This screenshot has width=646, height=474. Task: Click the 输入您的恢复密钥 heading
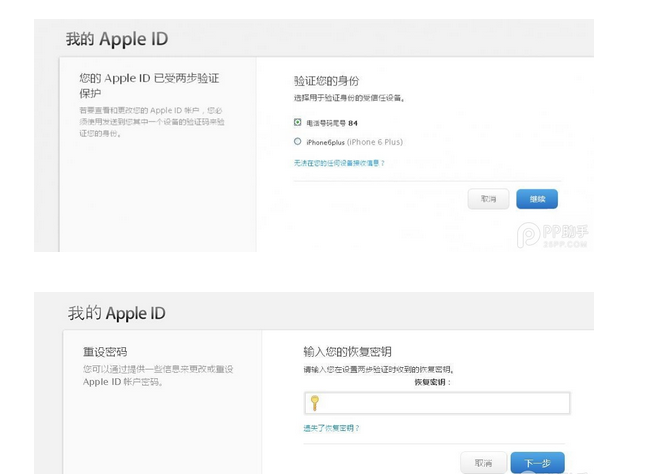[347, 351]
